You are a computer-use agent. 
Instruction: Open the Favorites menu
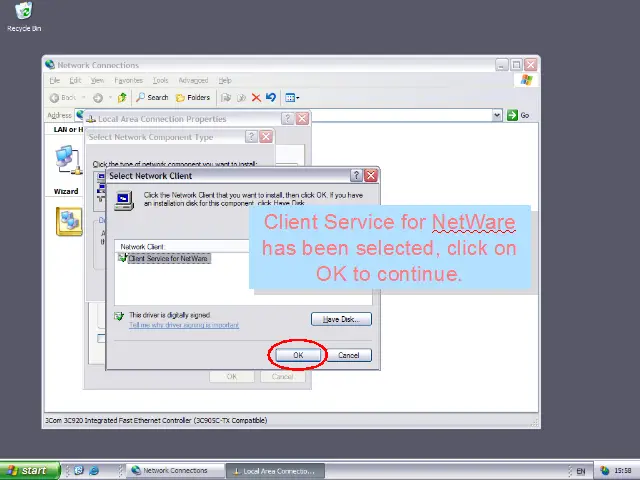click(129, 80)
